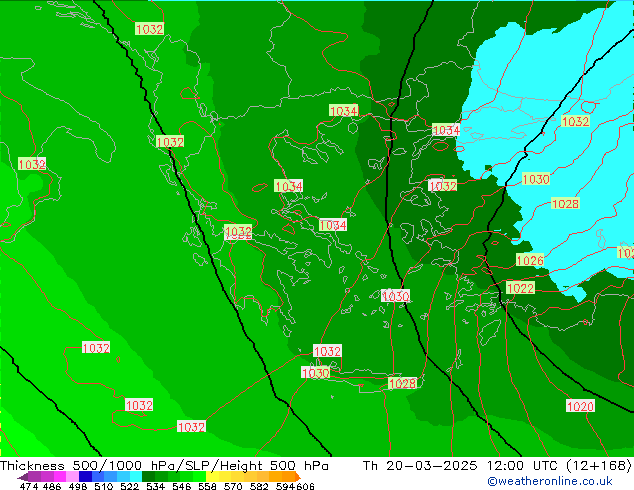The width and height of the screenshot is (634, 490).
Task: Click the 546 legend value
Action: coord(181,486)
